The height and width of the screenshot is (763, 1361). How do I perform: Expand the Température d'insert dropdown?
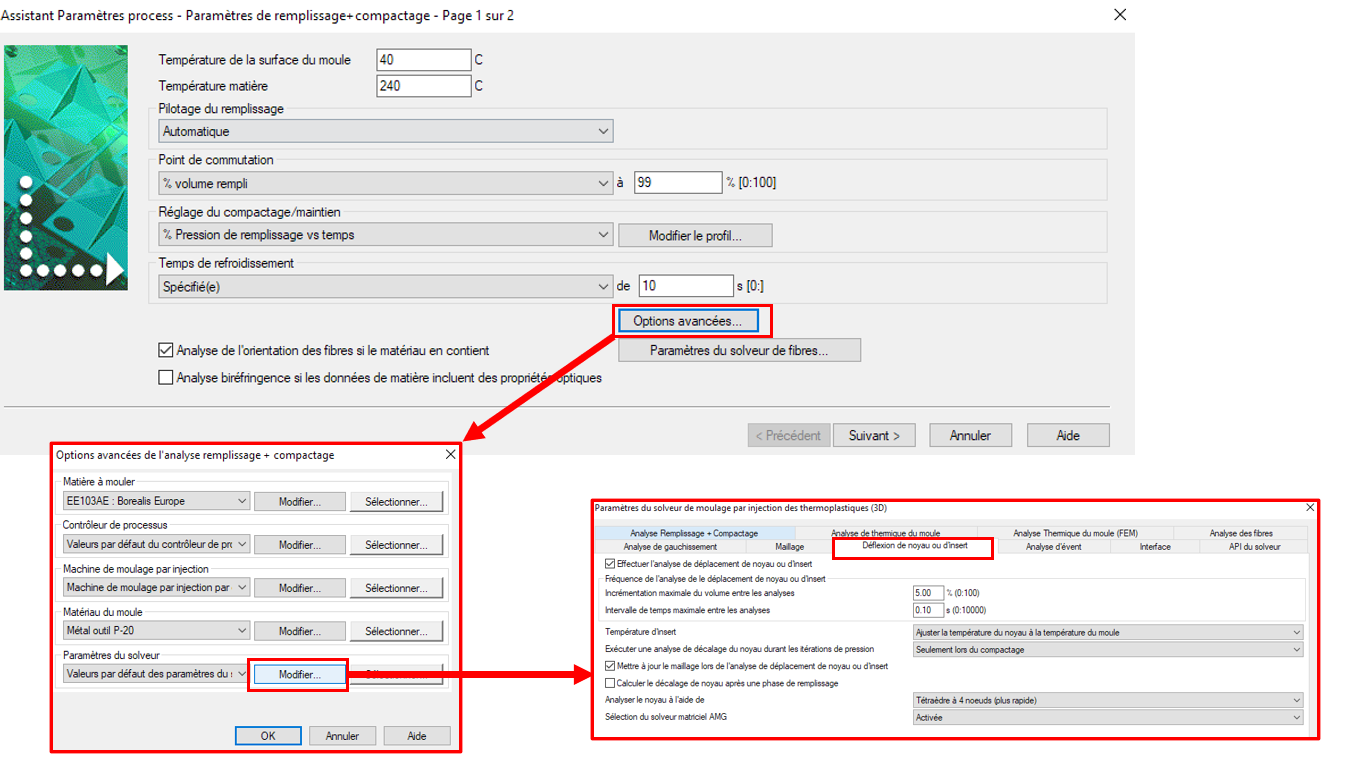click(x=1108, y=632)
